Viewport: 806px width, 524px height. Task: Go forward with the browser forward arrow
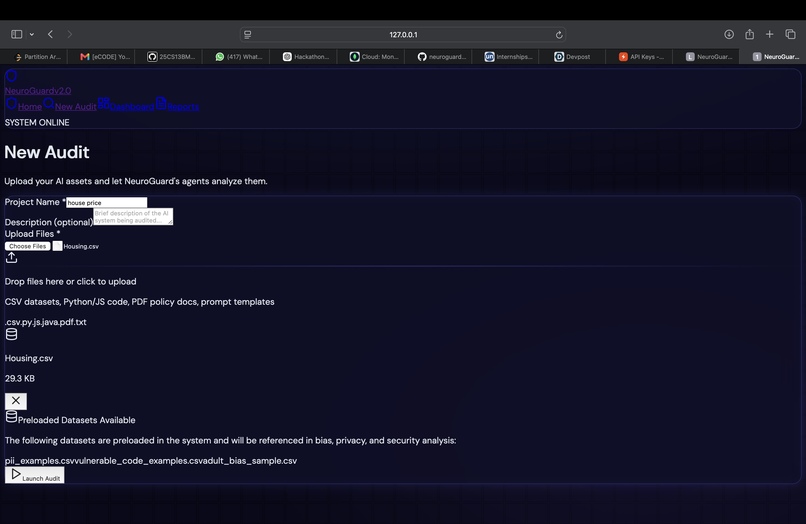click(x=69, y=34)
